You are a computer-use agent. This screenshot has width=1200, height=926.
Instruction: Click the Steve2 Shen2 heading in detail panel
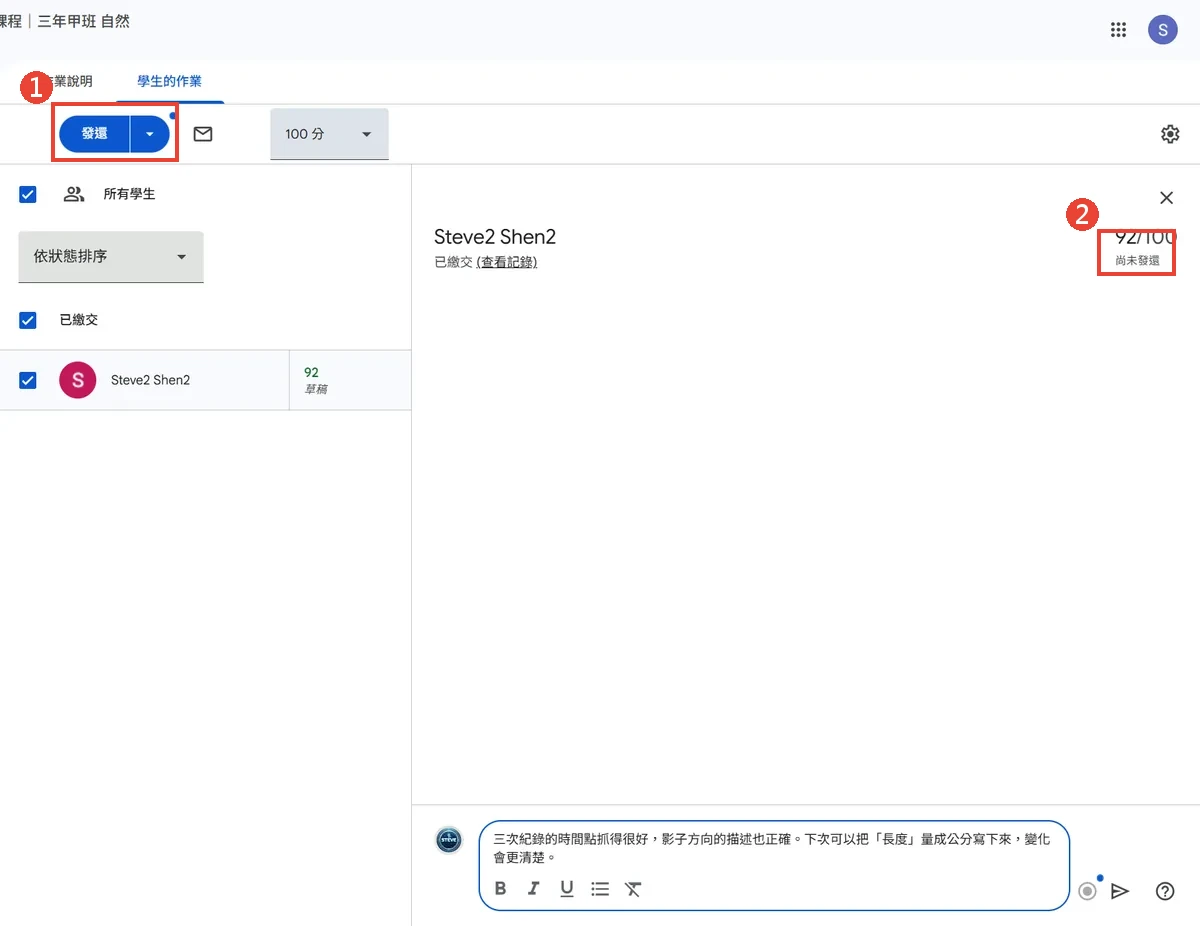(495, 237)
